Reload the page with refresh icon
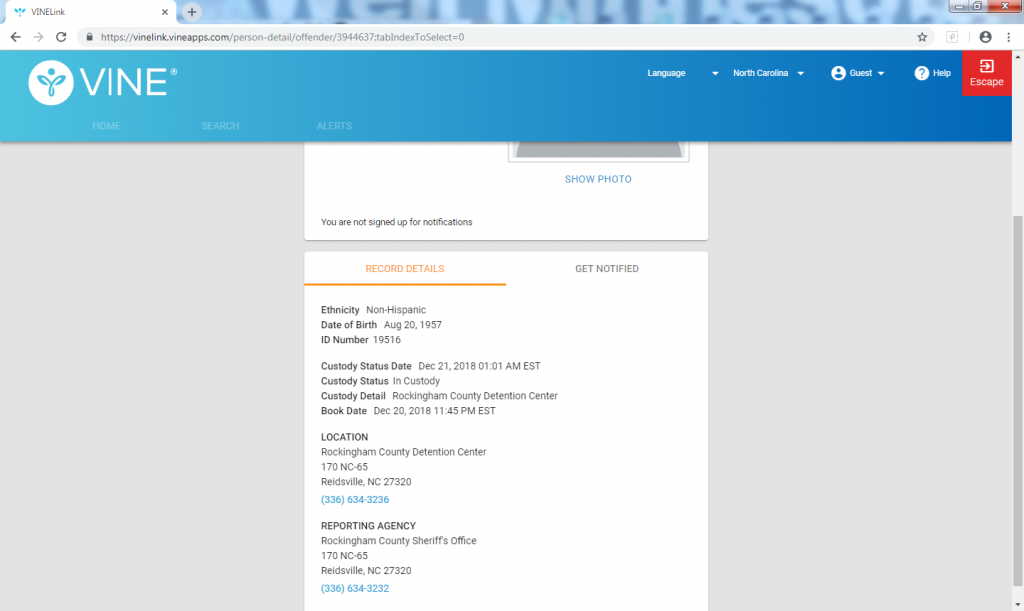Image resolution: width=1024 pixels, height=611 pixels. coord(61,37)
